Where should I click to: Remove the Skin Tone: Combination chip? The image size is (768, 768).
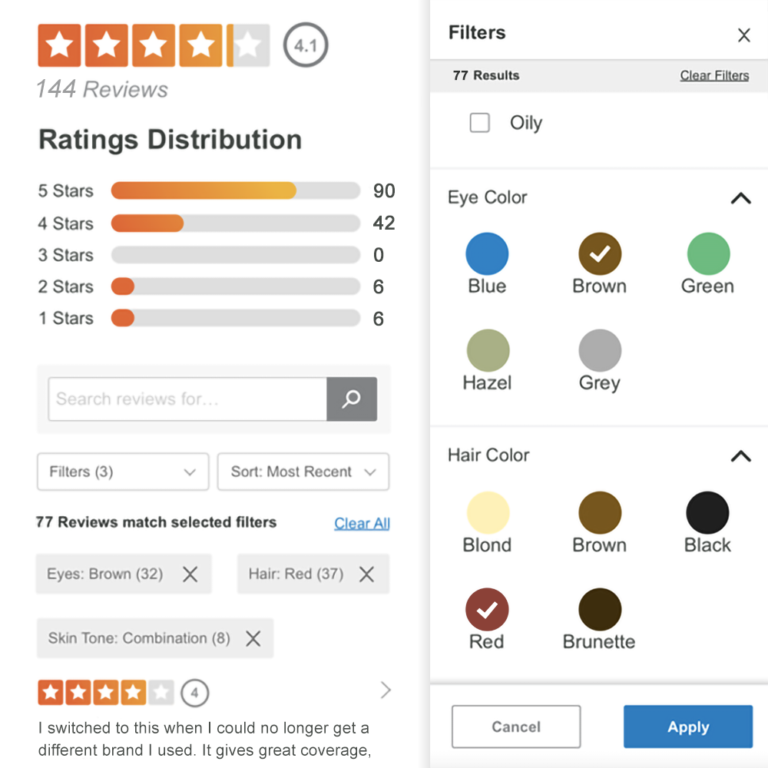[x=253, y=638]
